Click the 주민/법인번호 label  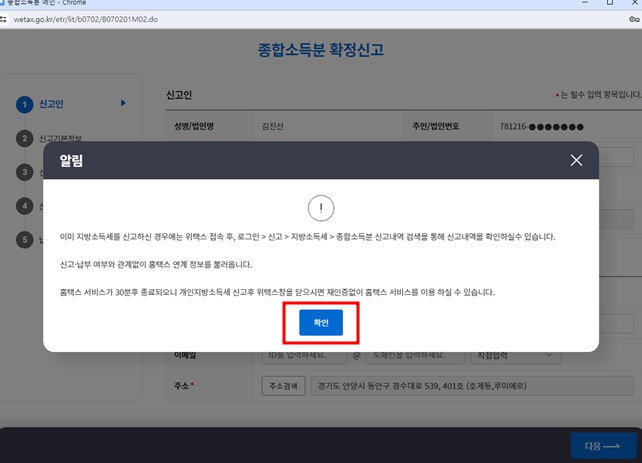point(436,126)
